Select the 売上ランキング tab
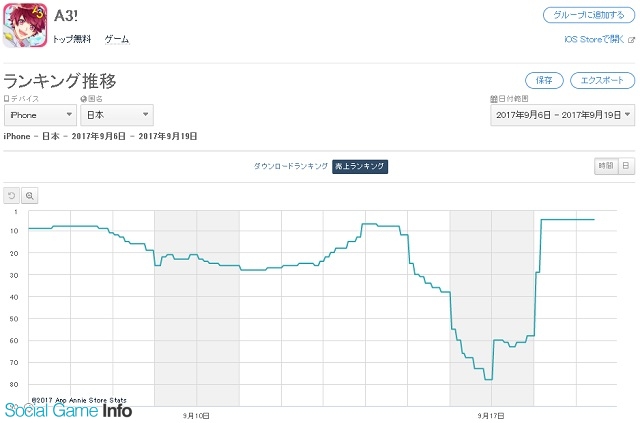This screenshot has width=640, height=423. [x=360, y=166]
